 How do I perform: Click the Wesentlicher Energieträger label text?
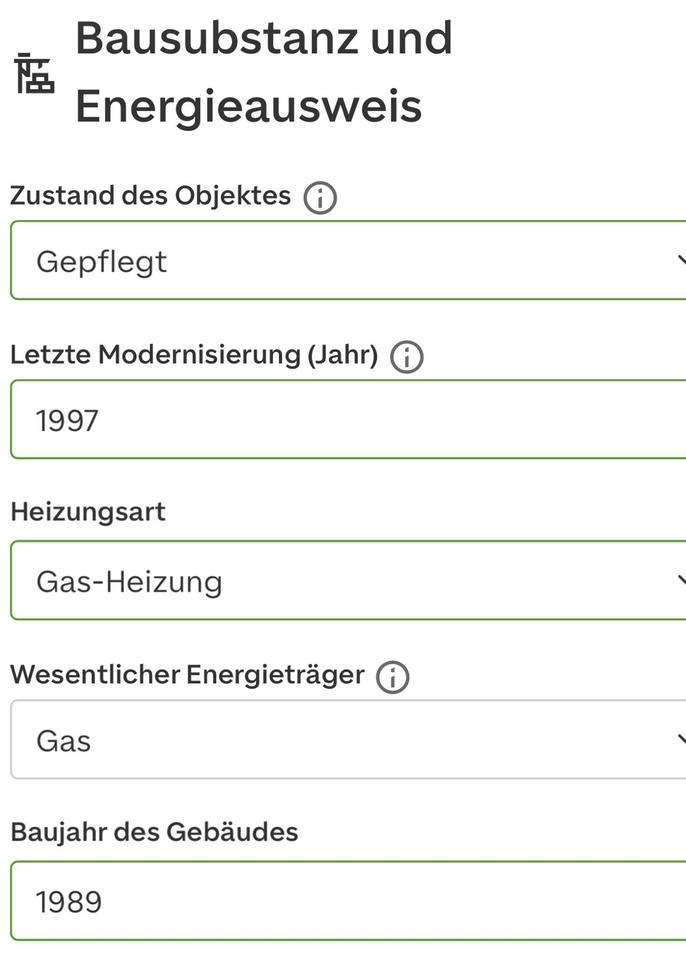(187, 675)
